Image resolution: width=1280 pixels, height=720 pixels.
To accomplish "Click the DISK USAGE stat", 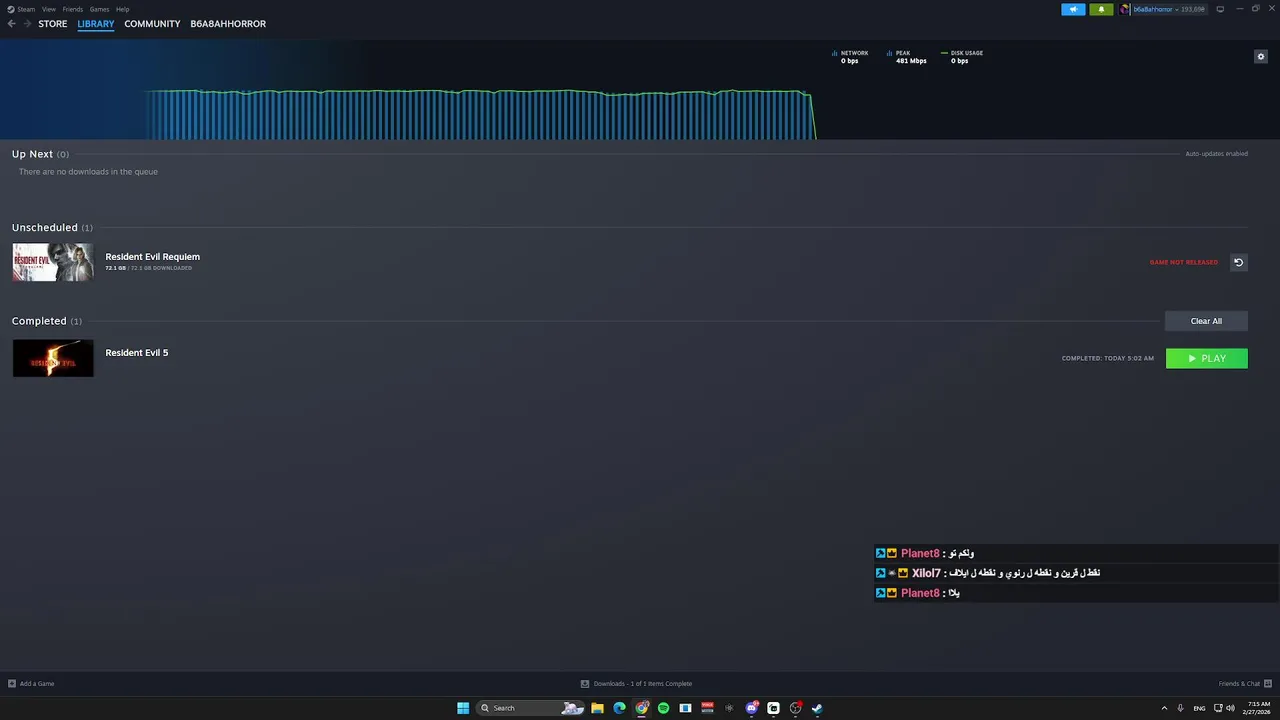I will pos(962,57).
